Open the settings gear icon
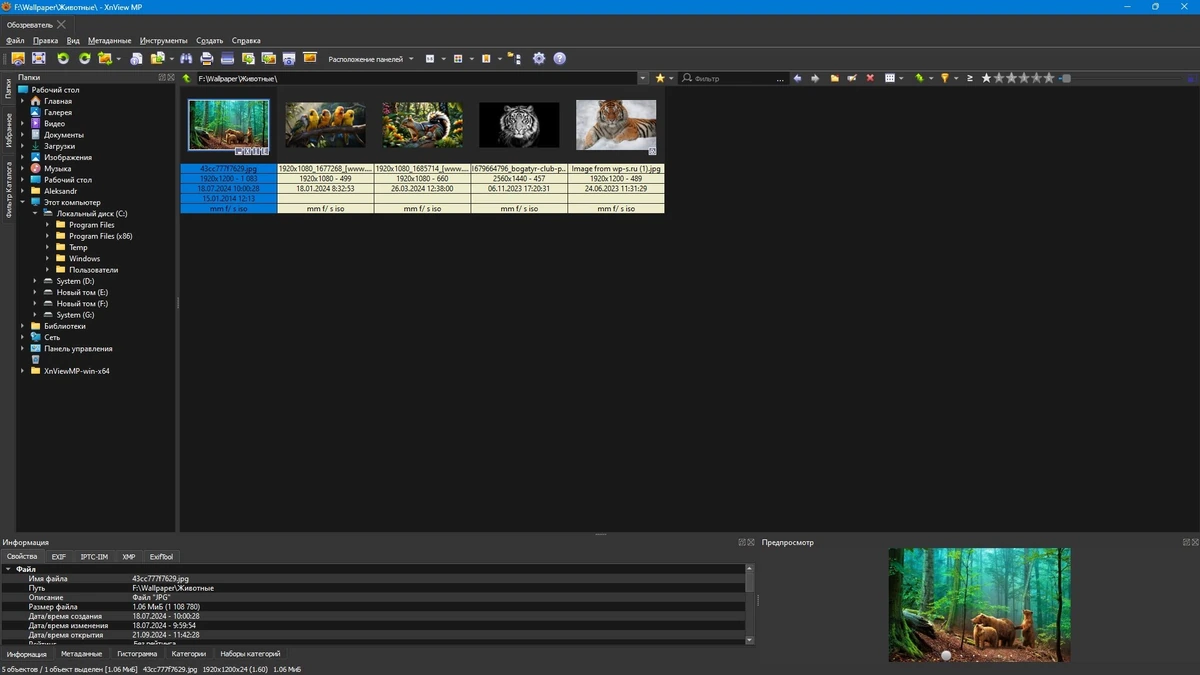This screenshot has width=1200, height=675. click(539, 59)
